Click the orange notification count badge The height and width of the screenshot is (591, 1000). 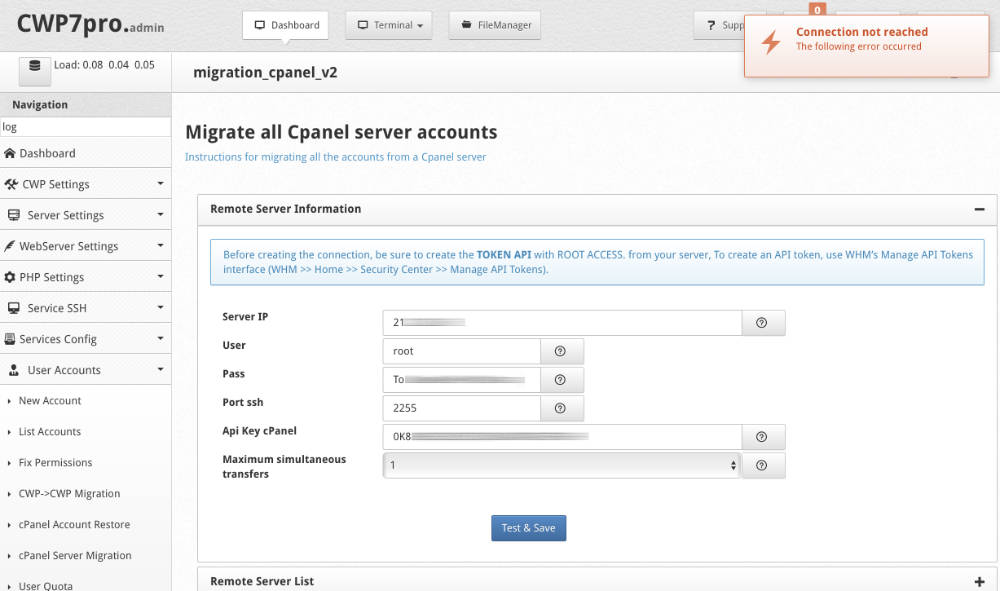[x=817, y=9]
